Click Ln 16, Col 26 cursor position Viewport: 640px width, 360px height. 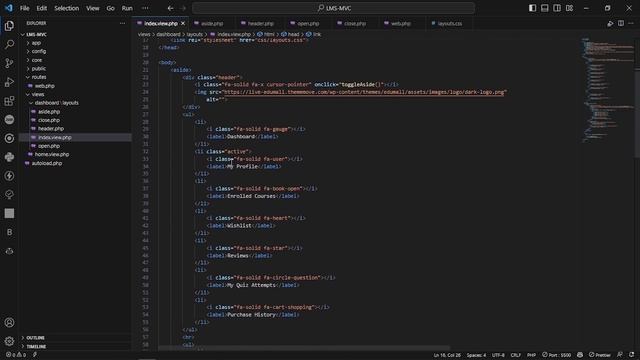(447, 355)
